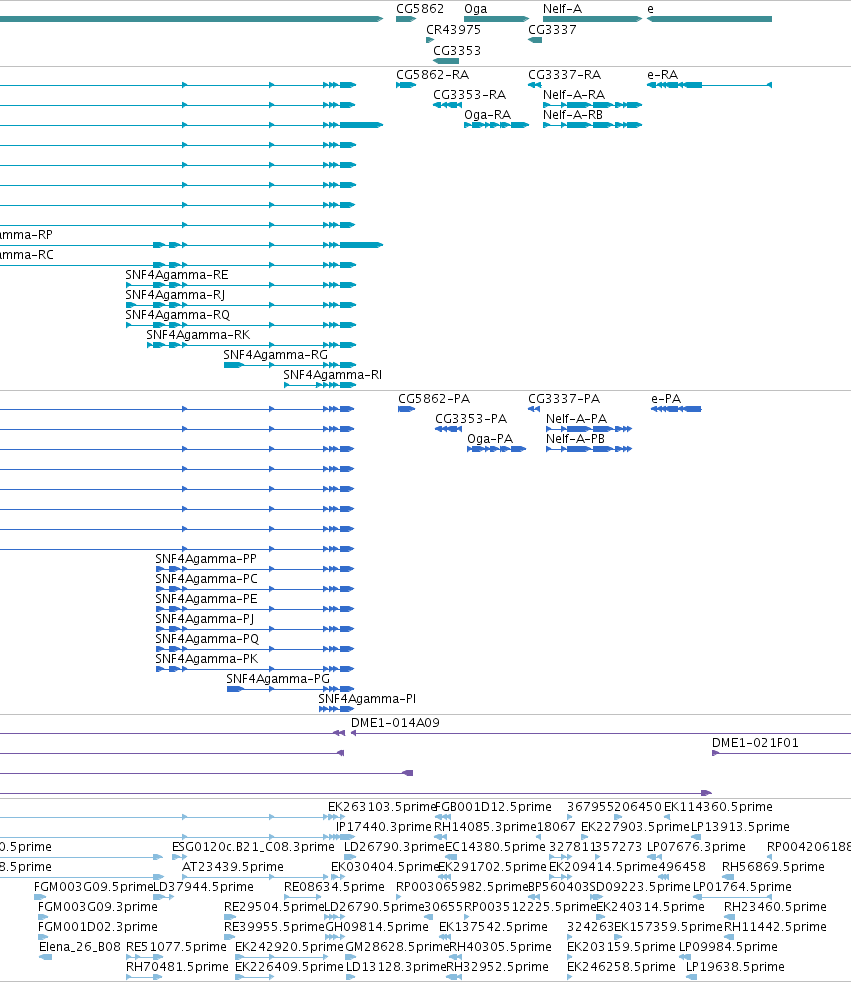Select transcript CG5862-RA
Image resolution: width=851 pixels, height=982 pixels.
432,75
